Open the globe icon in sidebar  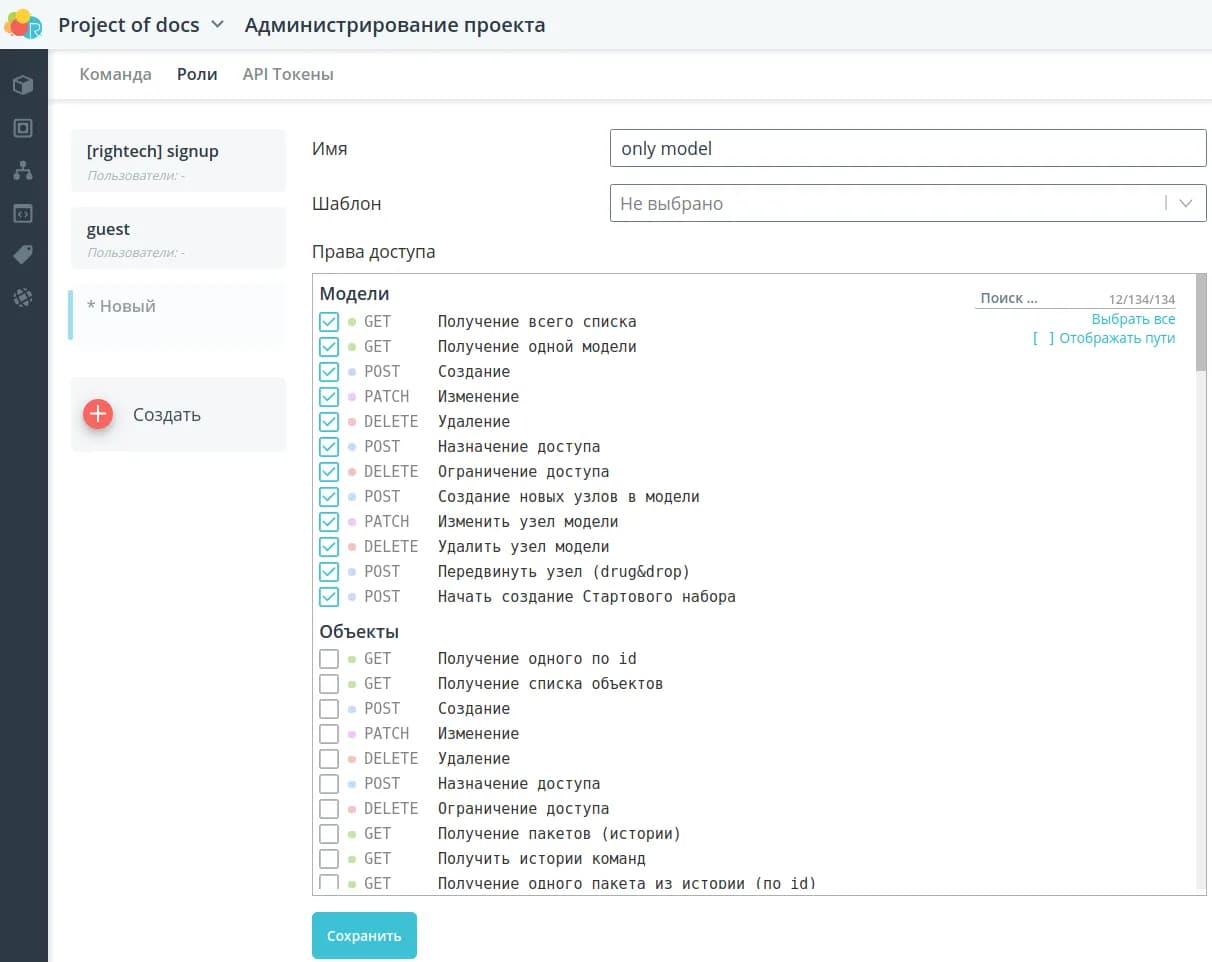pyautogui.click(x=23, y=297)
